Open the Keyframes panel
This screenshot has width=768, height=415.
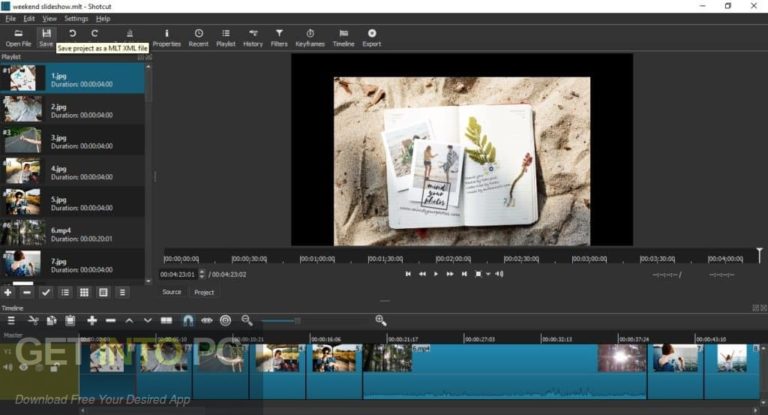310,38
